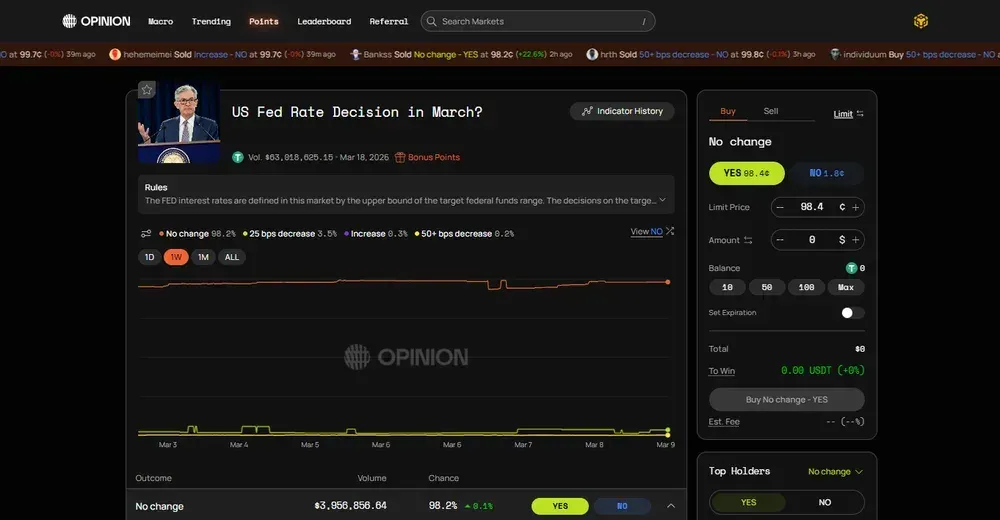This screenshot has width=1000, height=520.
Task: Expand the Rules text chevron
Action: (662, 200)
